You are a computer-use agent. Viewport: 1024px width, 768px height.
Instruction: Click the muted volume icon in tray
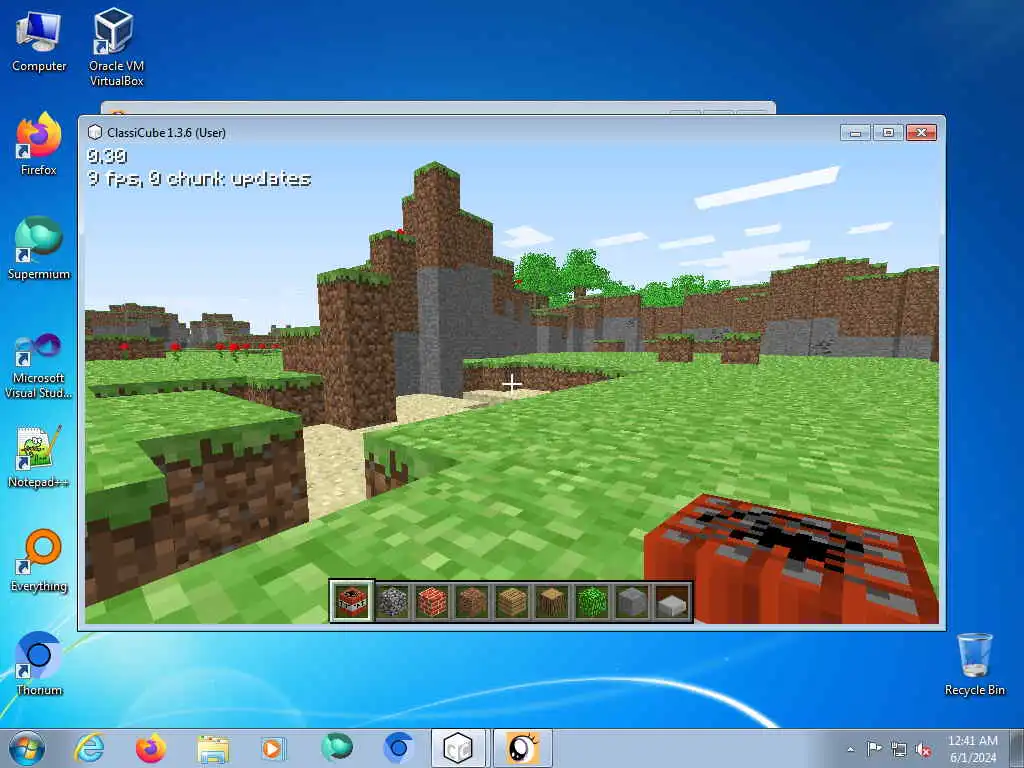[923, 749]
